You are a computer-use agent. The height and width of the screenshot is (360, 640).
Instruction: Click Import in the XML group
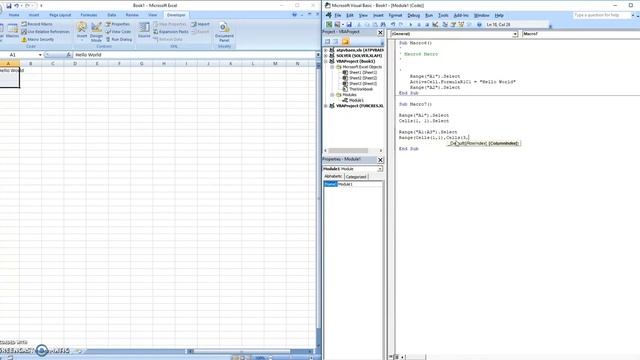[x=200, y=24]
